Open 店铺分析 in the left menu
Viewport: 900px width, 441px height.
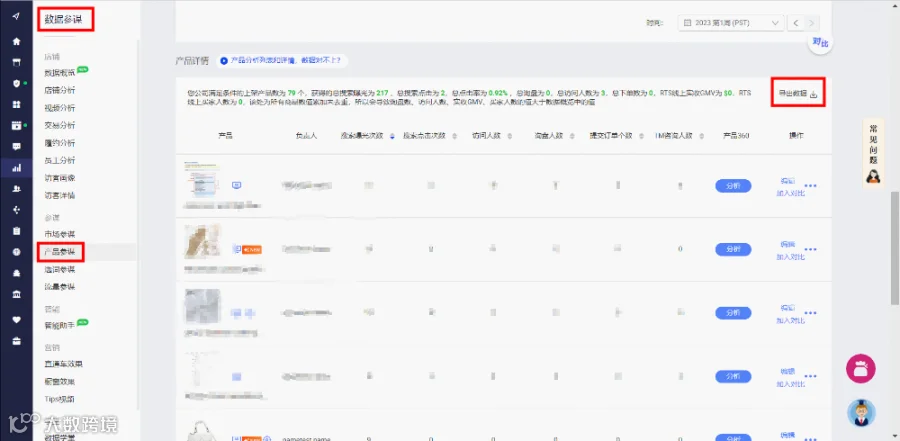[60, 90]
